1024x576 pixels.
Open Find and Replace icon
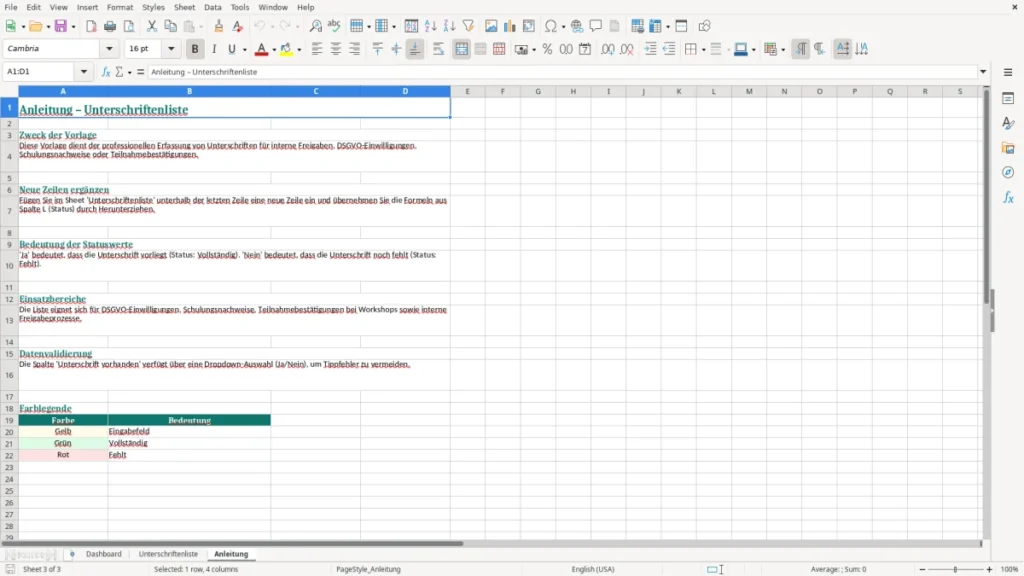click(315, 26)
